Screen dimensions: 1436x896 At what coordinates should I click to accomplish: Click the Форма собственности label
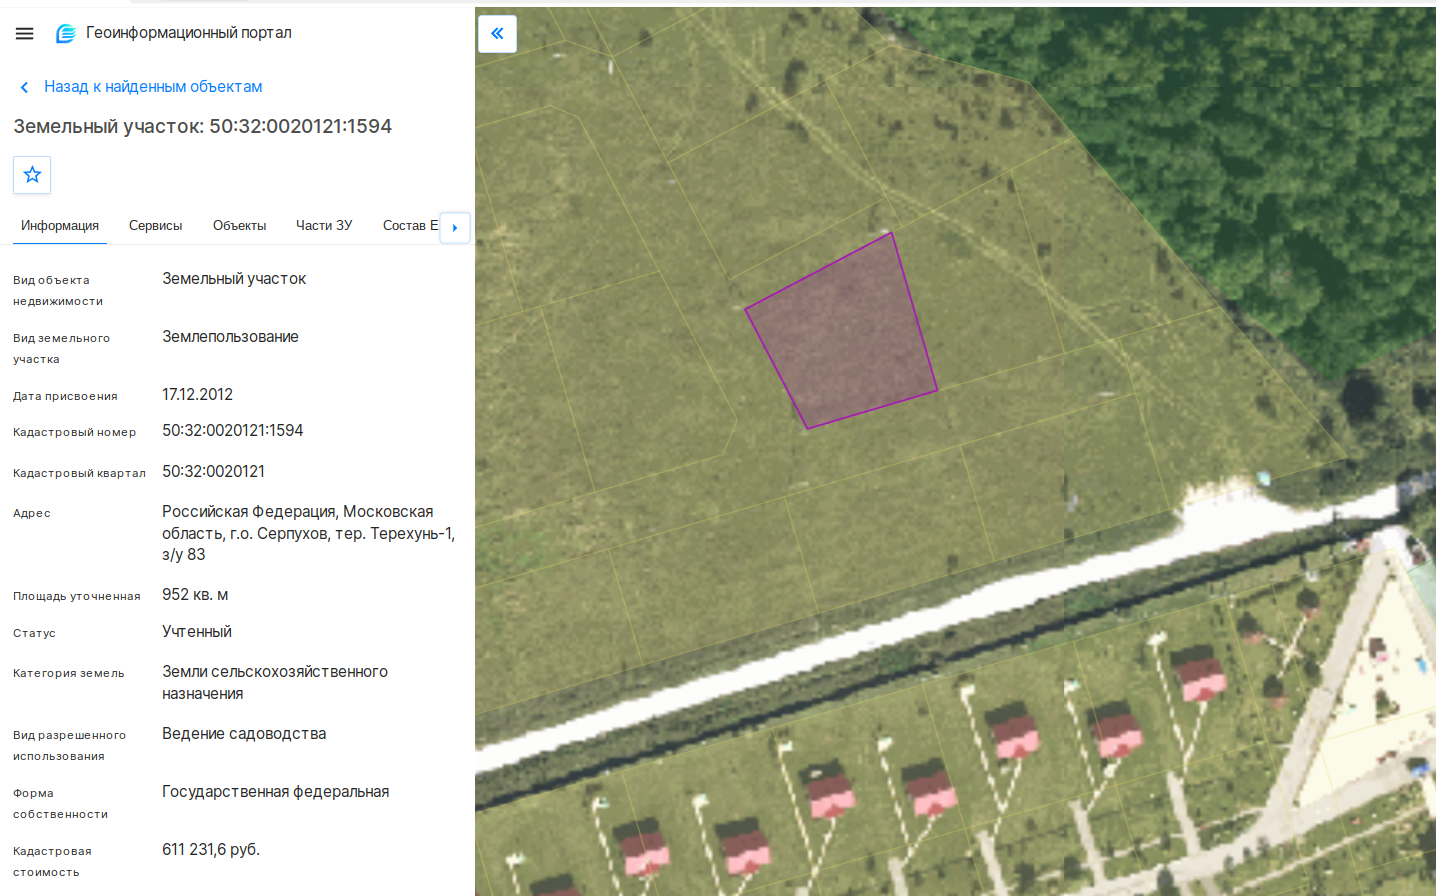[x=61, y=804]
